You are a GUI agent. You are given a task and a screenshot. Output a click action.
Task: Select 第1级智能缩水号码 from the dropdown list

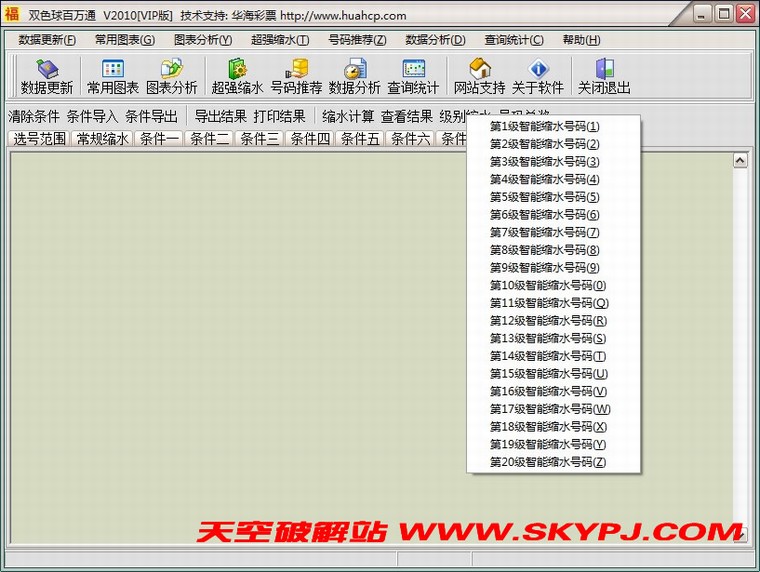(544, 127)
